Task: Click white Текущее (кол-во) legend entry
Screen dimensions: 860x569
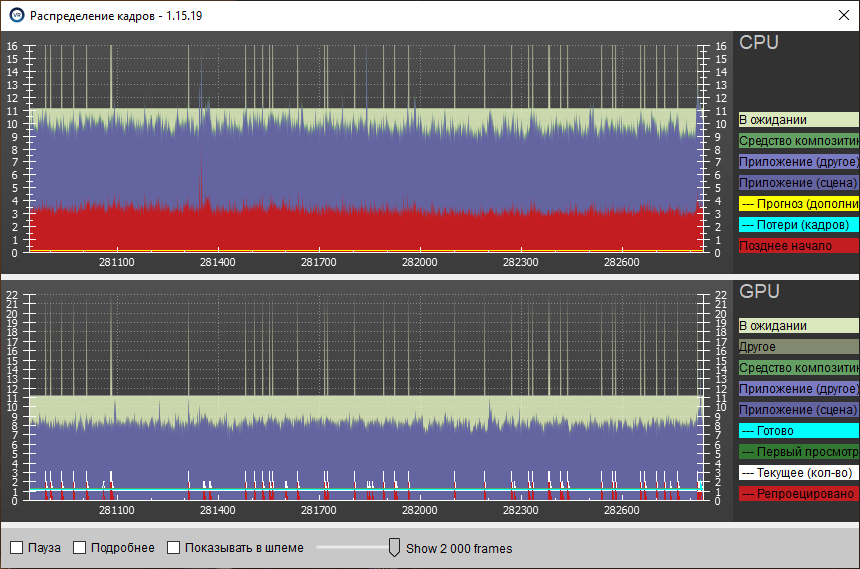Action: pos(799,472)
